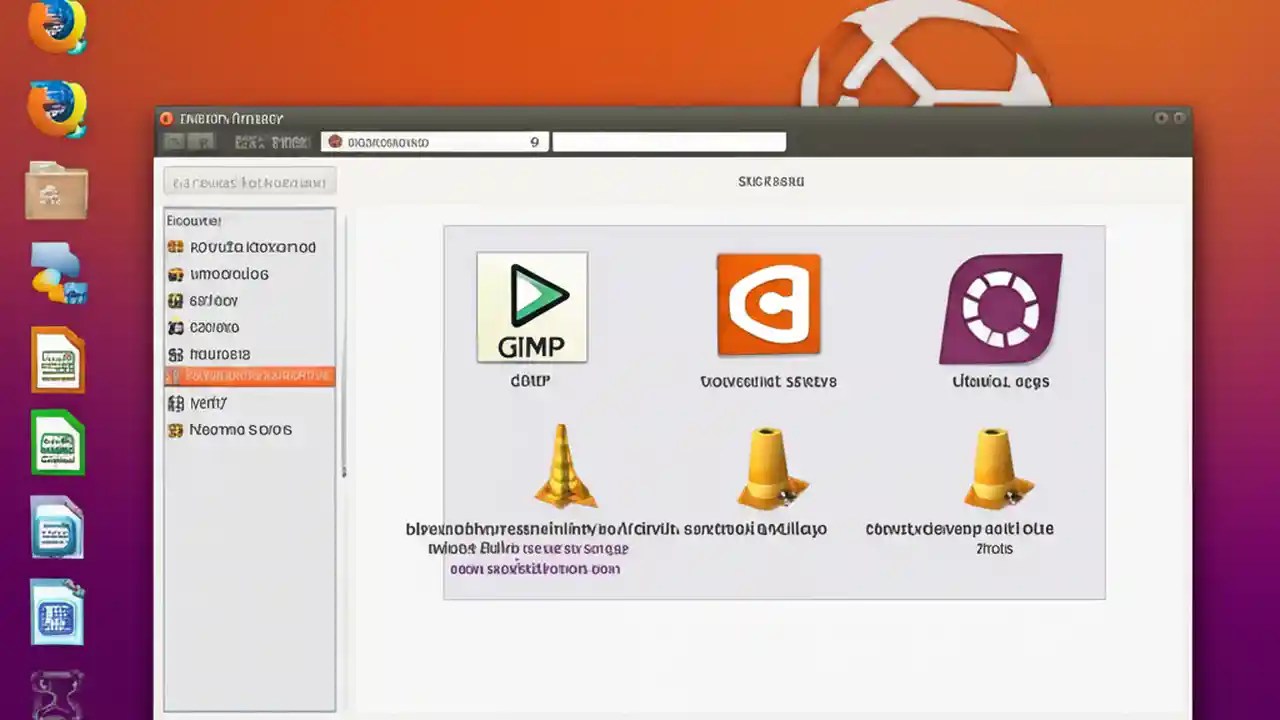Click inside the empty search input field

click(668, 141)
